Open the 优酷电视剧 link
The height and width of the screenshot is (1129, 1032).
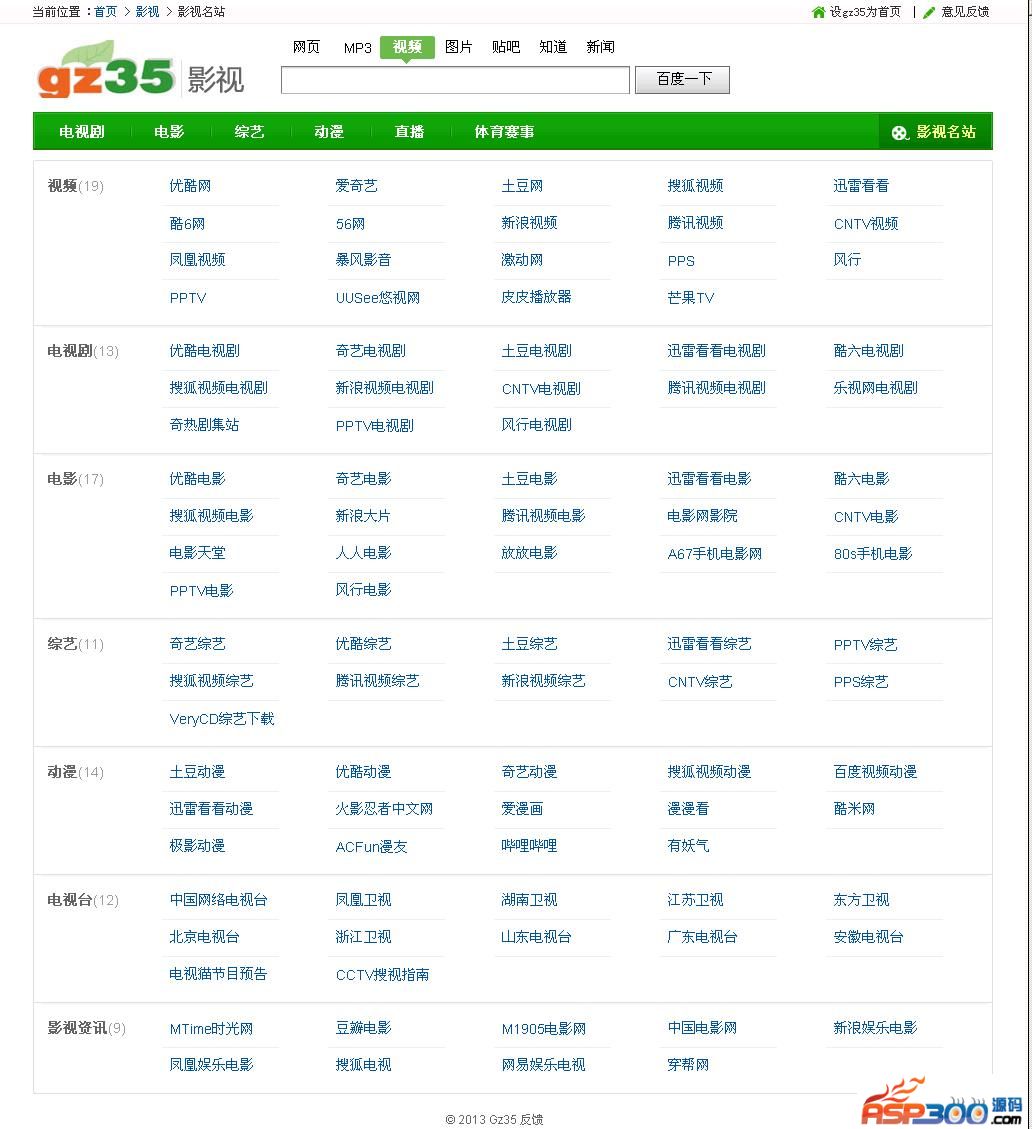(205, 351)
